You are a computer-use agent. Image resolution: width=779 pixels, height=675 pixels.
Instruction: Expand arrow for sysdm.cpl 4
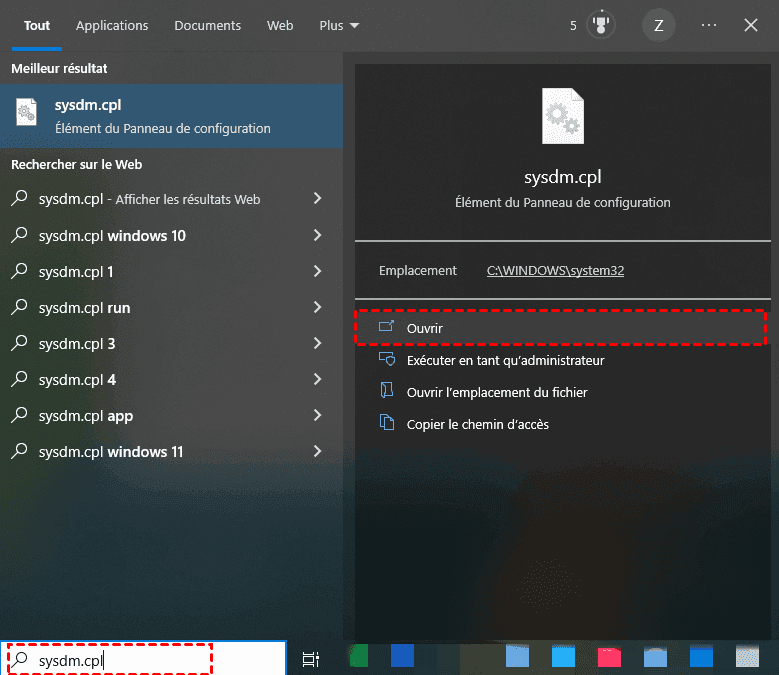(317, 379)
